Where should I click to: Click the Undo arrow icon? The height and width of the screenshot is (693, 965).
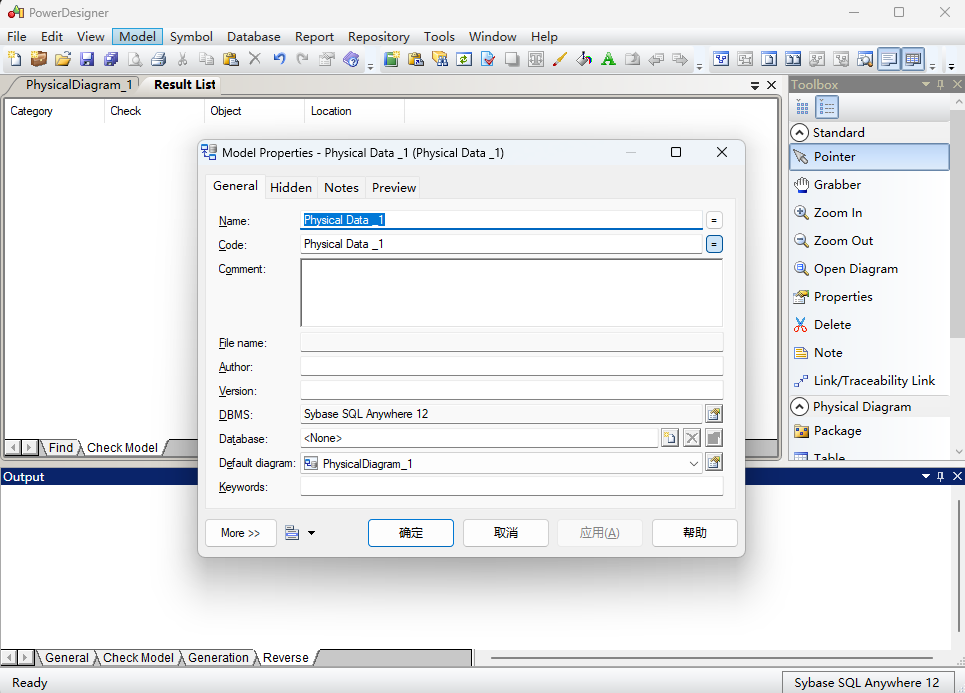coord(279,59)
